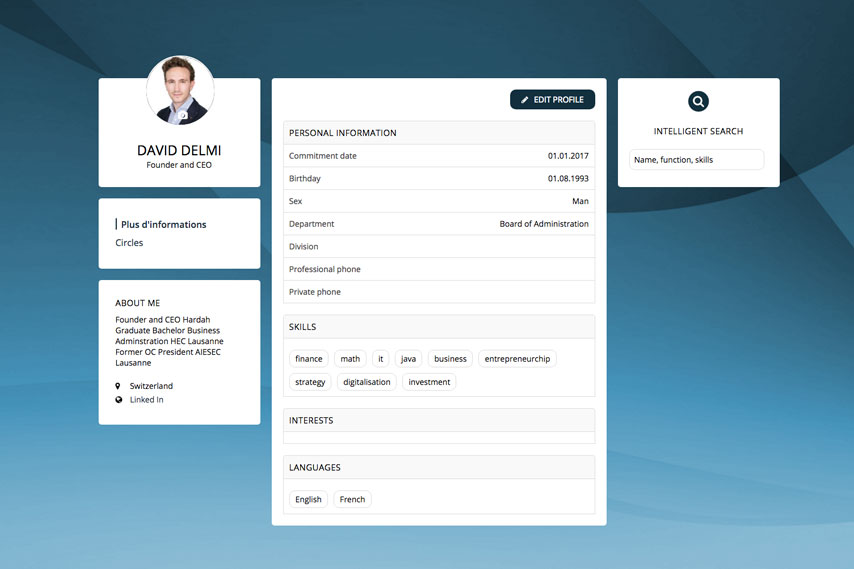Select the business skill tag
854x569 pixels.
tap(450, 359)
